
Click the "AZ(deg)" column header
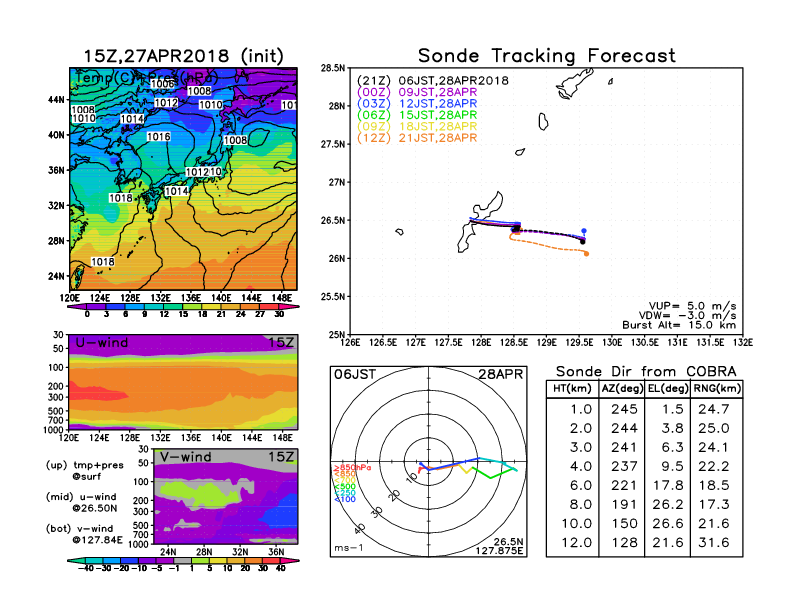(x=622, y=388)
